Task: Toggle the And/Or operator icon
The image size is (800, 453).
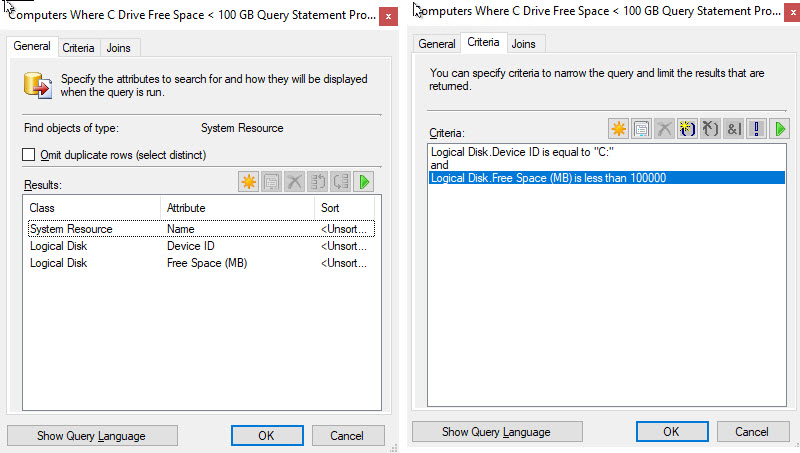Action: (733, 129)
